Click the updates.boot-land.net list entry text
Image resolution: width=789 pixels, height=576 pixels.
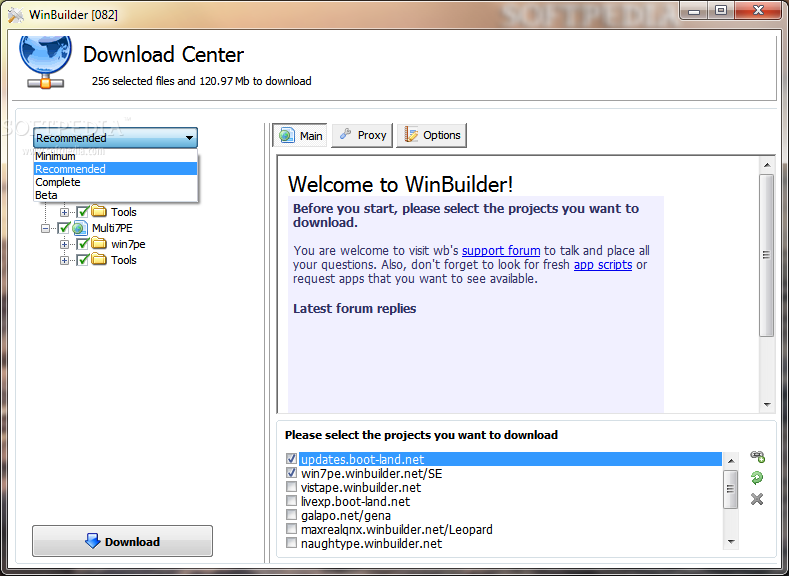tap(362, 459)
